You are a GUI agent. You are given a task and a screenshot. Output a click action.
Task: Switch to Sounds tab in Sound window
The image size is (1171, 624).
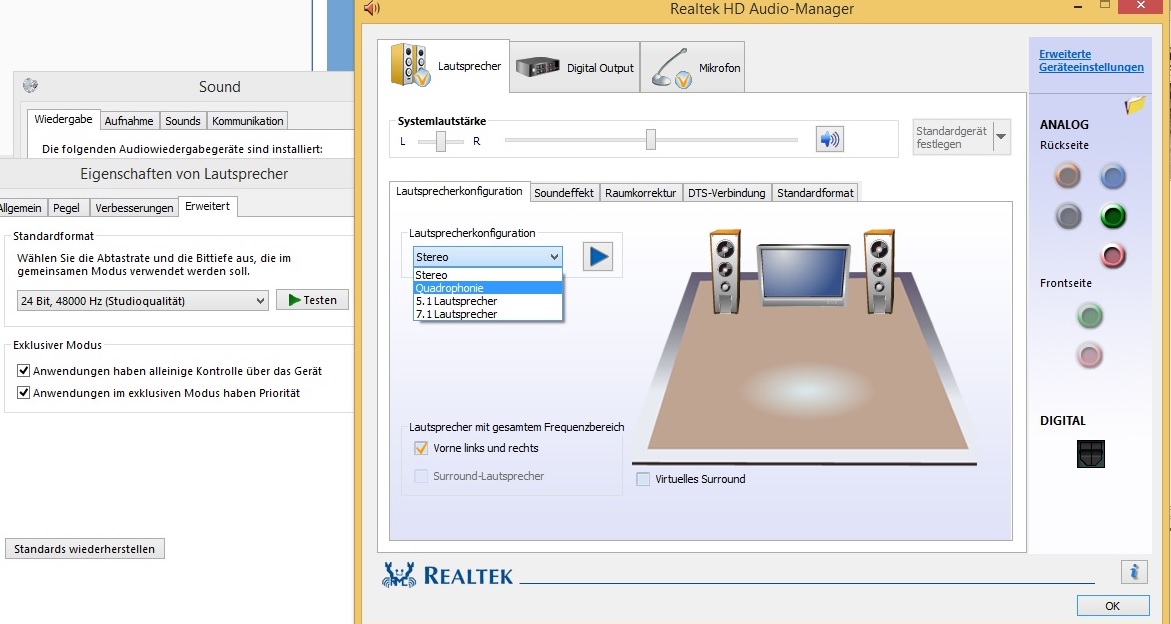click(183, 121)
